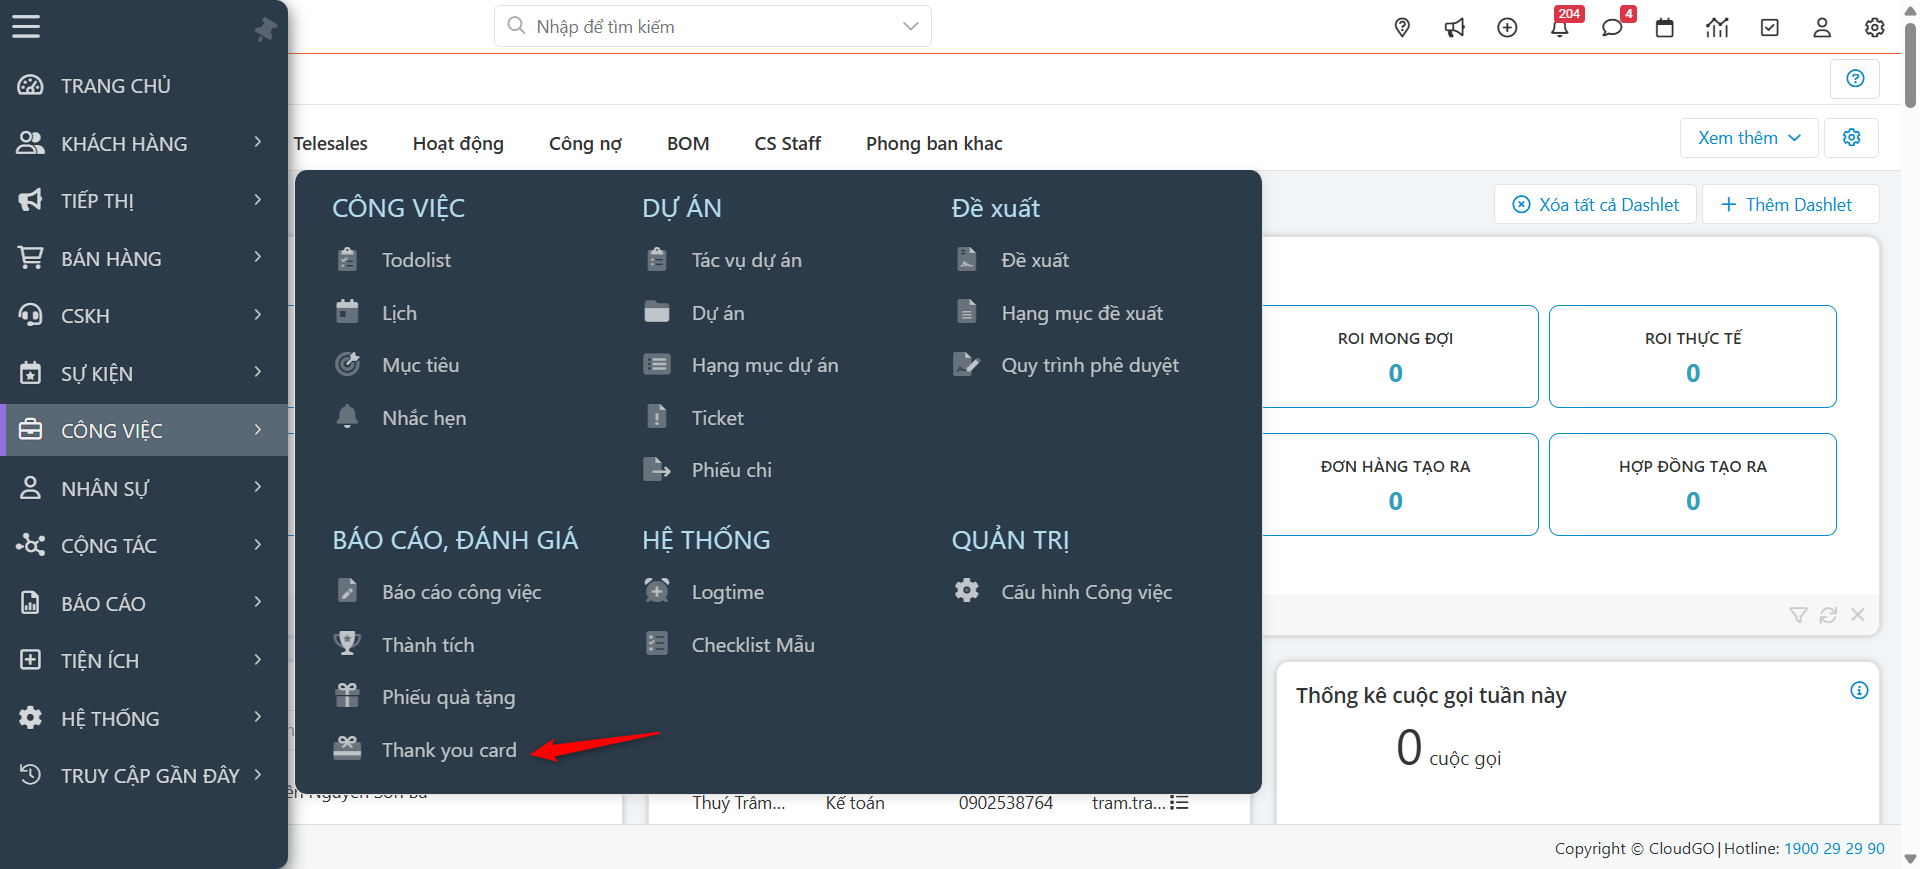The height and width of the screenshot is (869, 1920).
Task: Click the quick create plus circle icon
Action: point(1507,27)
